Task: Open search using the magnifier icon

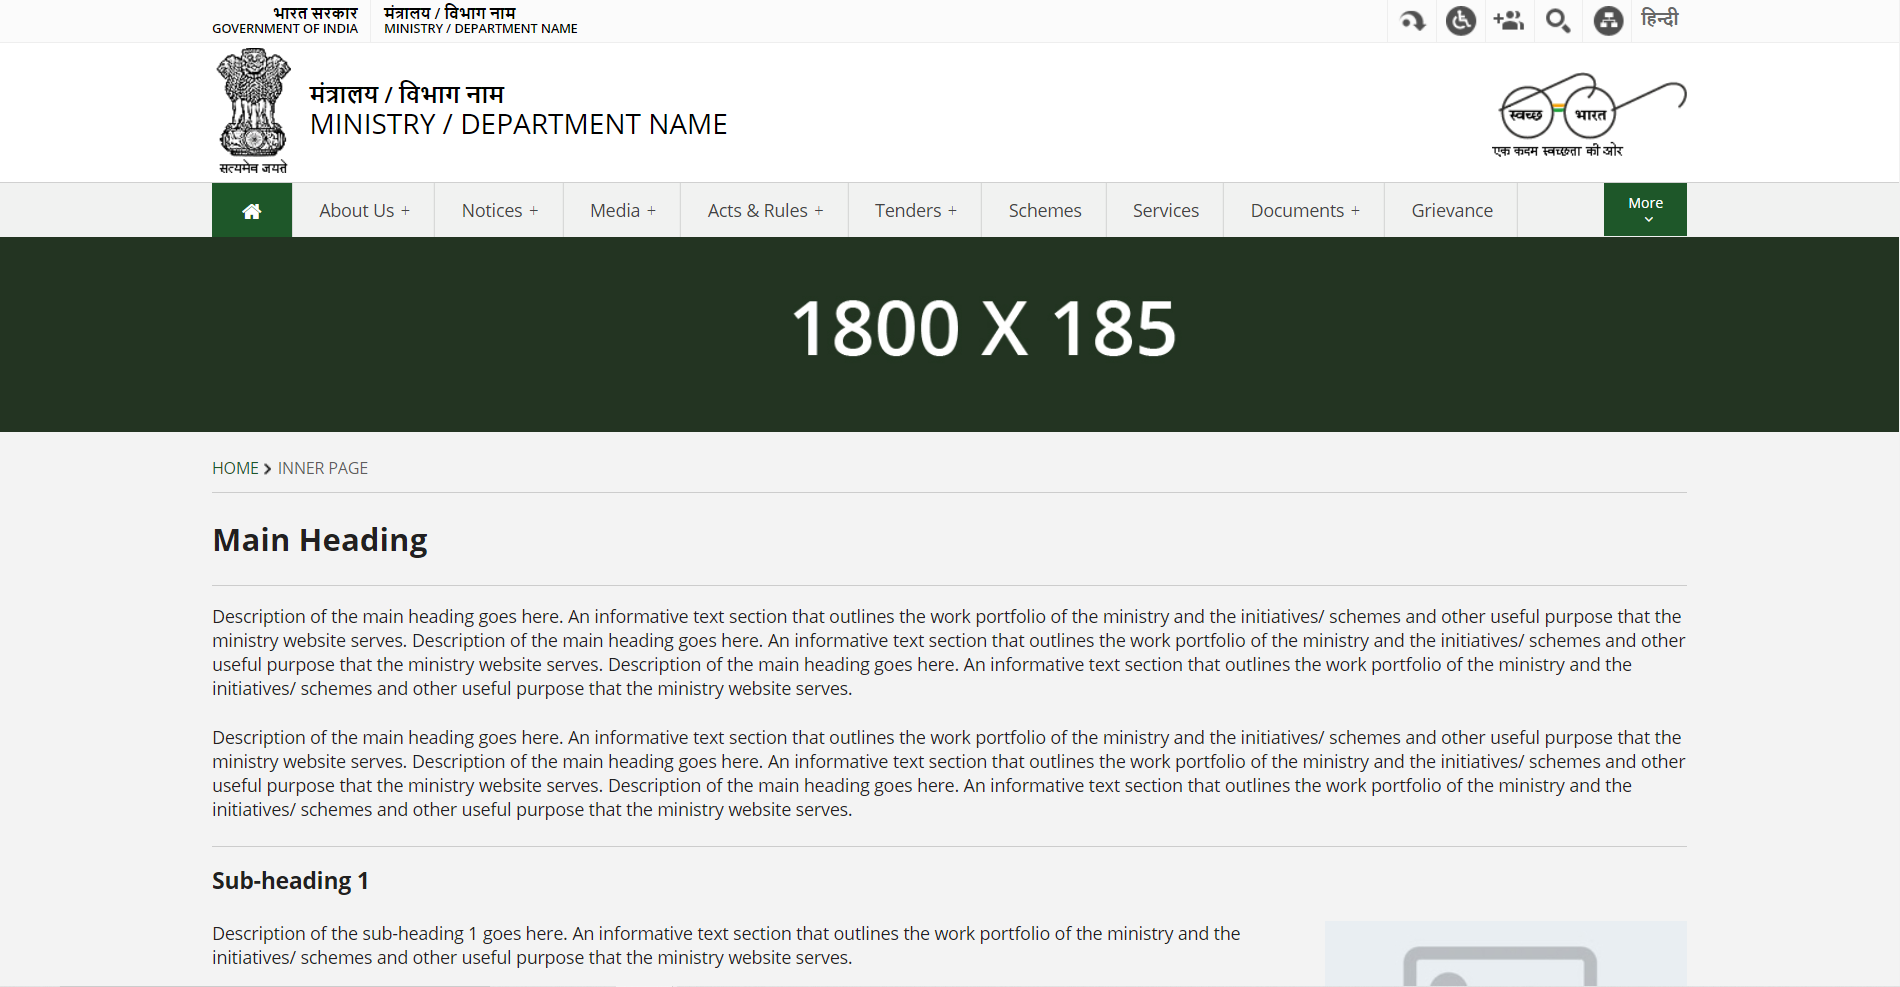Action: 1558,20
